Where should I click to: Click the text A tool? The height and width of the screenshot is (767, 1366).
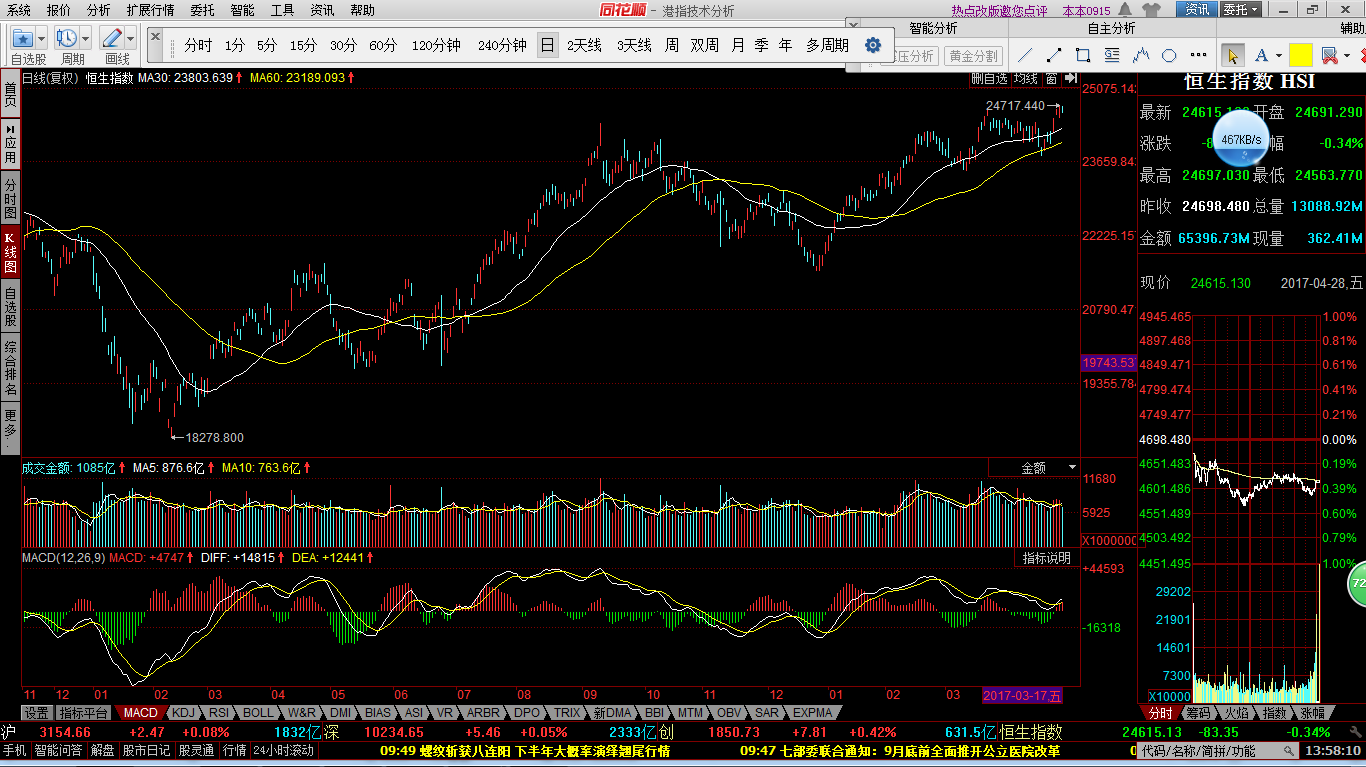click(1261, 55)
